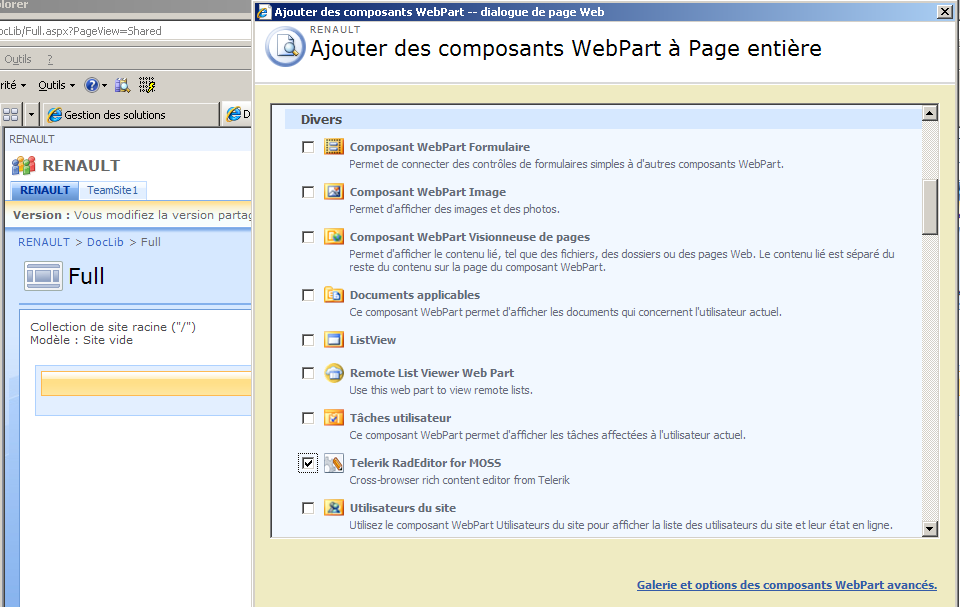Open the Outils toolbar dropdown
The width and height of the screenshot is (960, 607).
[x=56, y=85]
